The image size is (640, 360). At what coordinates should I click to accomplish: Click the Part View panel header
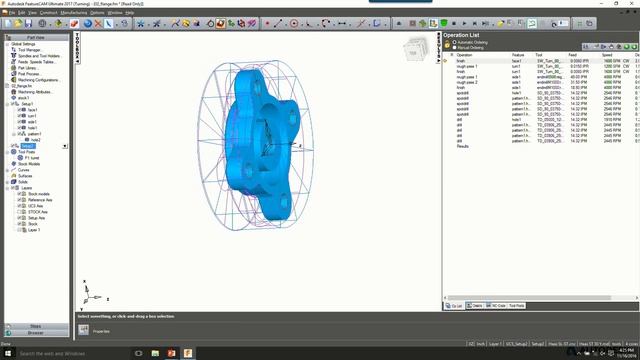[36, 38]
